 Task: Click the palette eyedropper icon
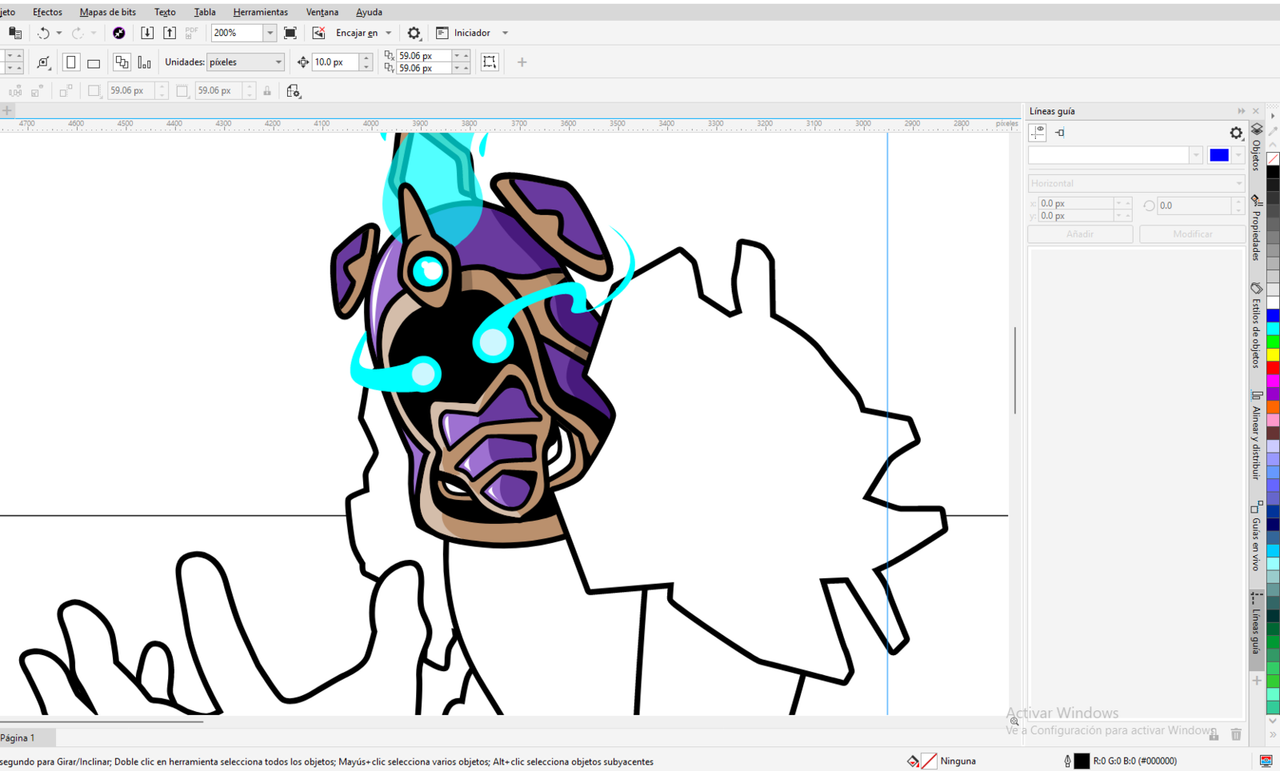1273,131
